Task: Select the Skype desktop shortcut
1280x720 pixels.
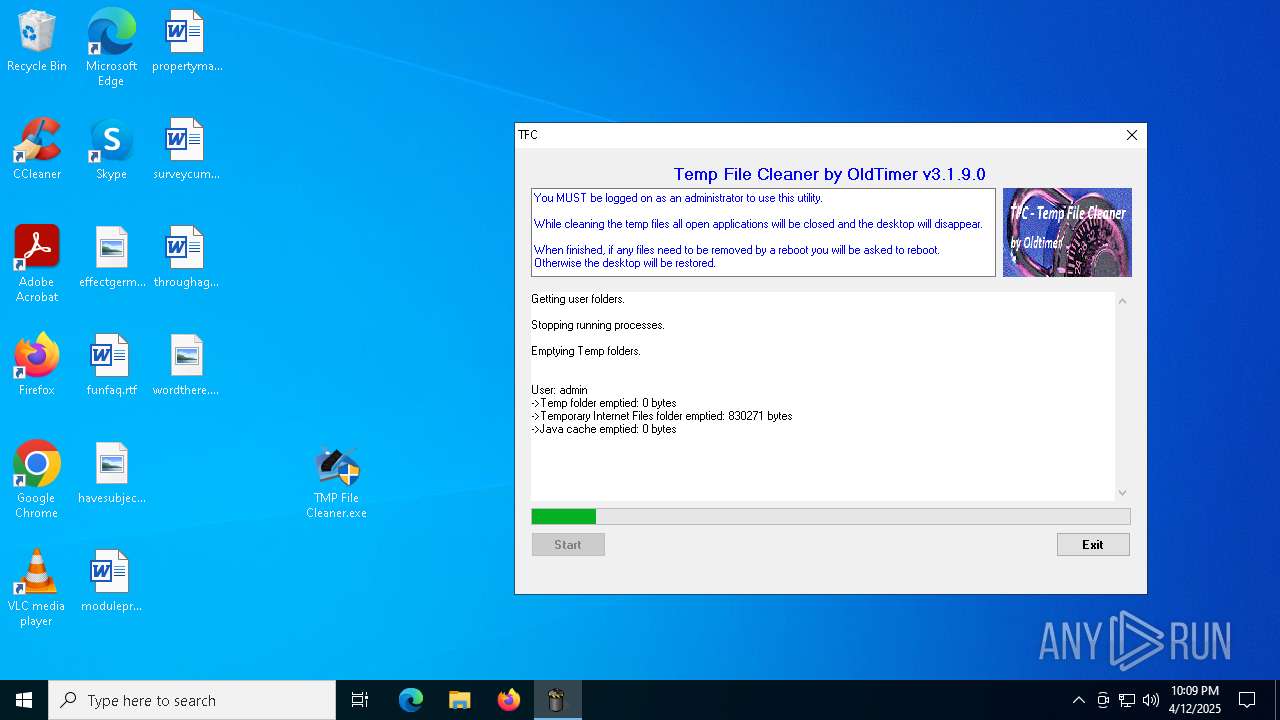Action: (x=111, y=149)
